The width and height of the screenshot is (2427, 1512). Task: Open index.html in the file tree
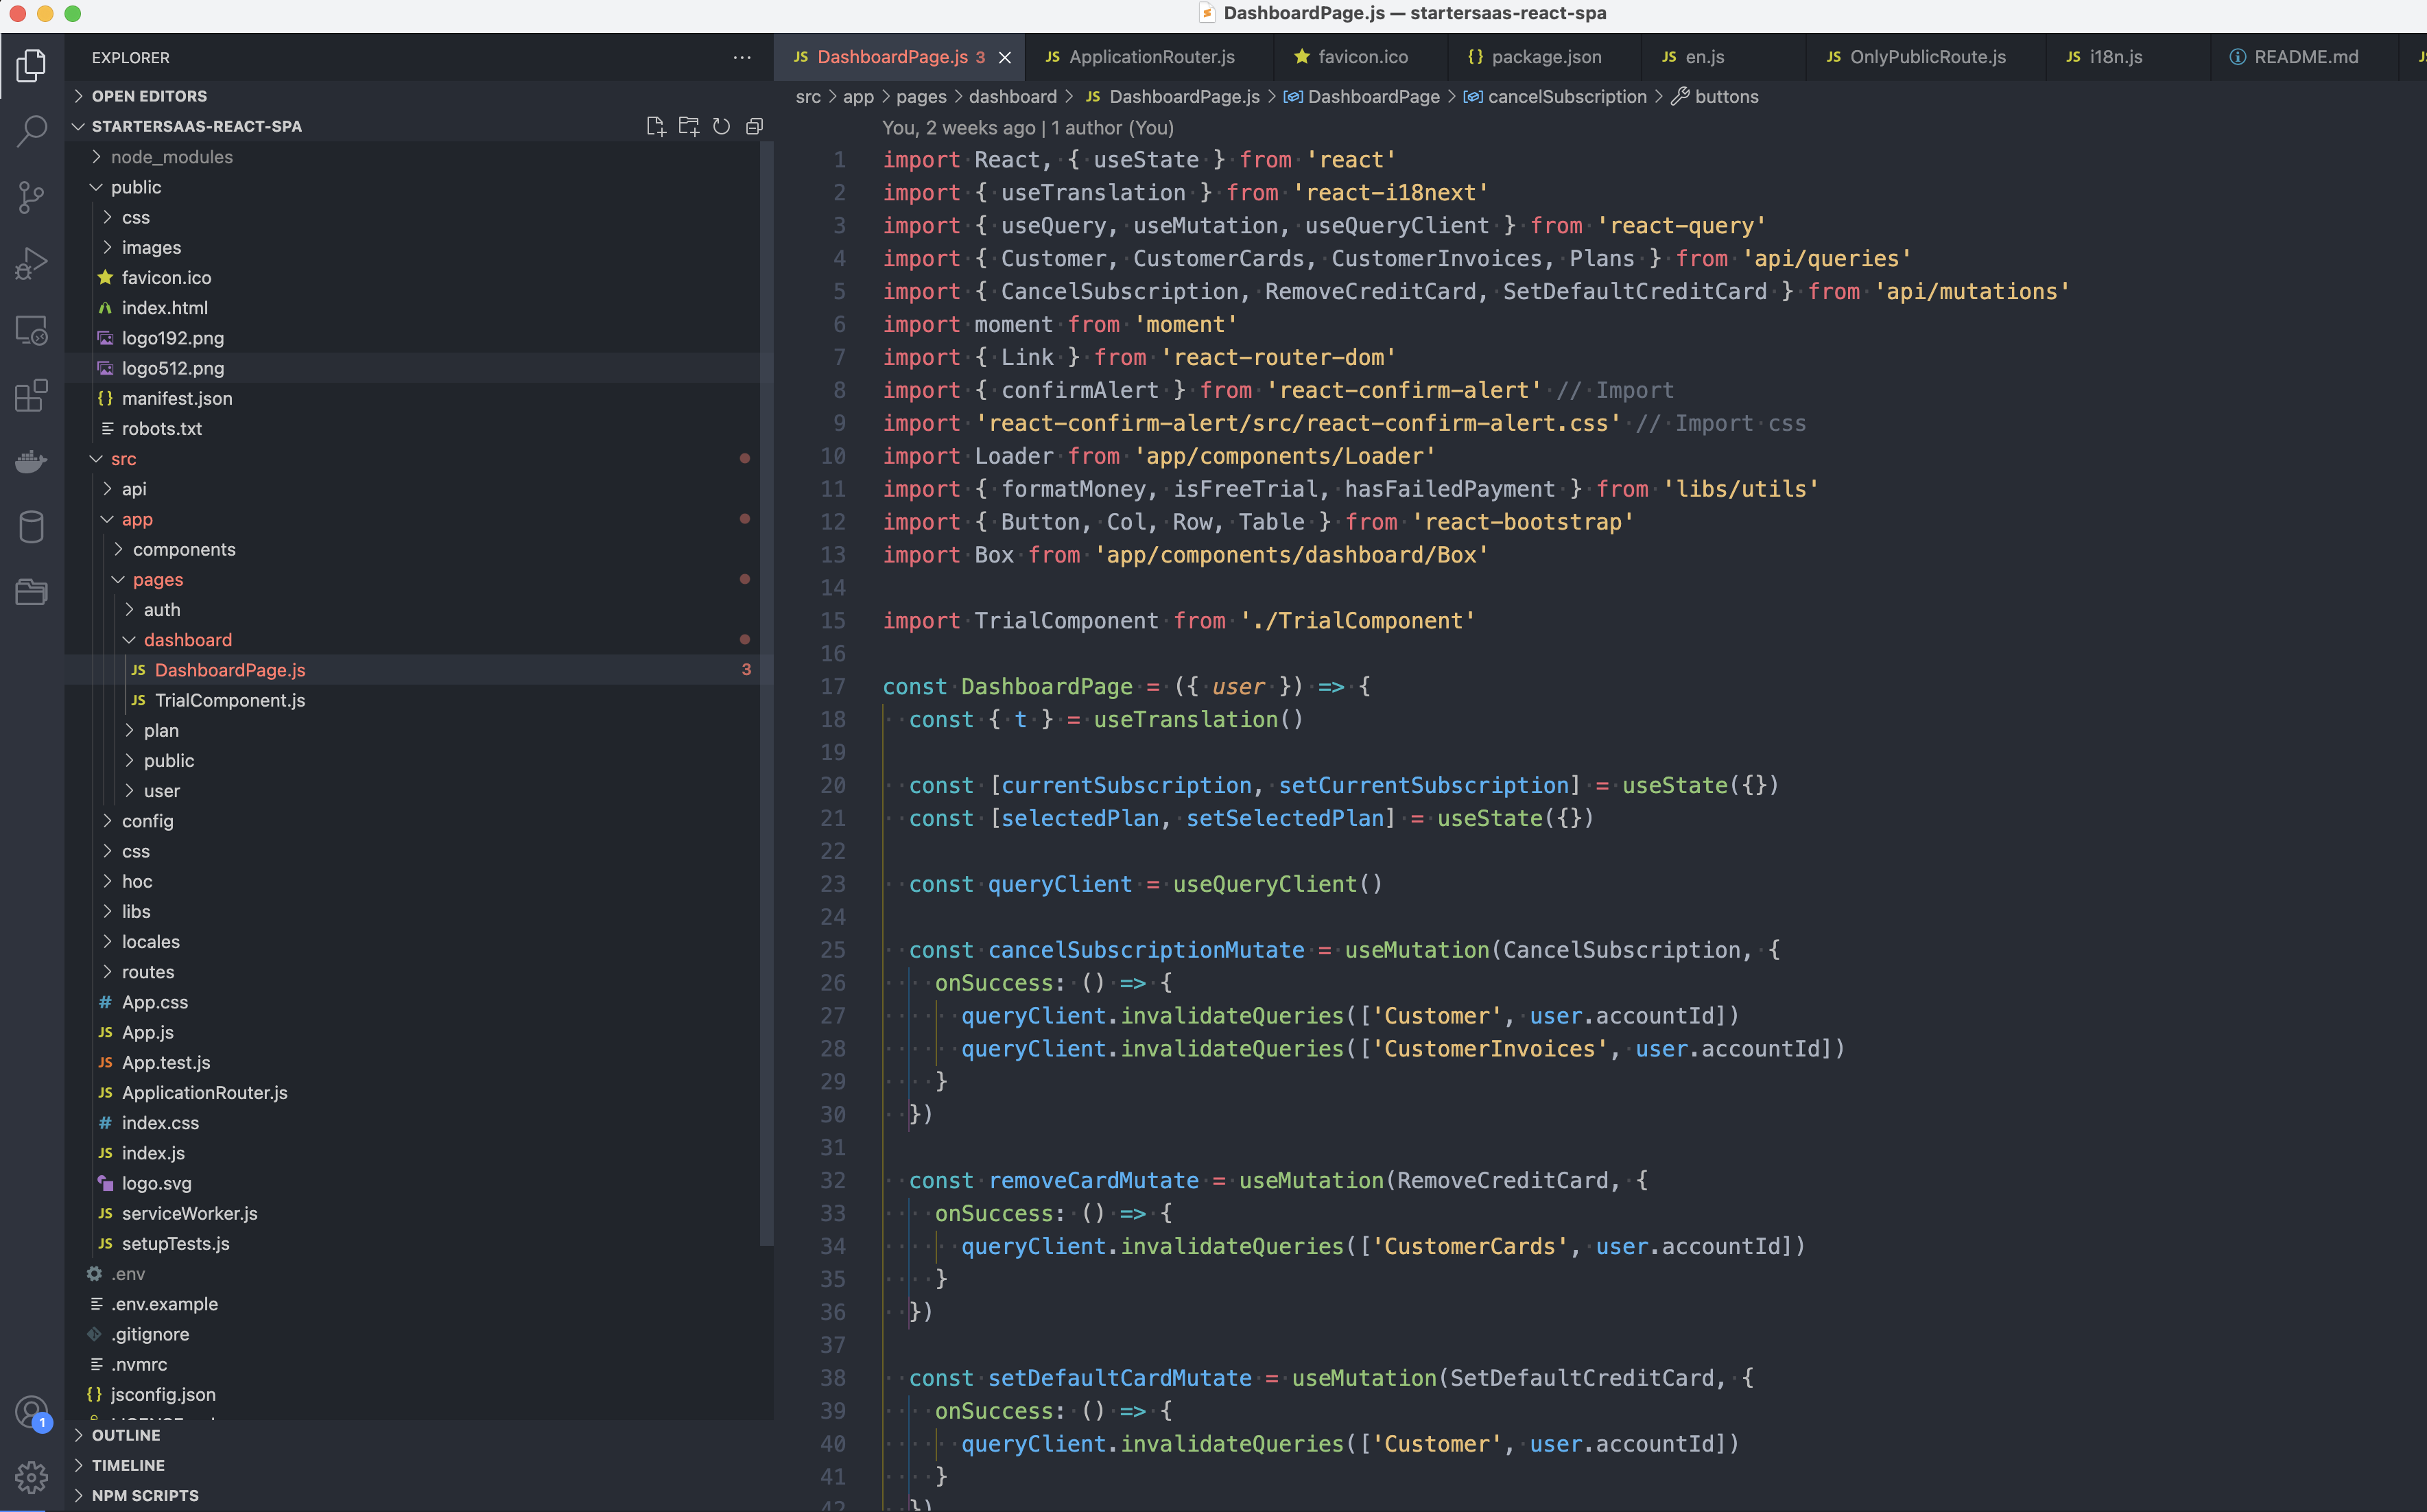pyautogui.click(x=412, y=308)
